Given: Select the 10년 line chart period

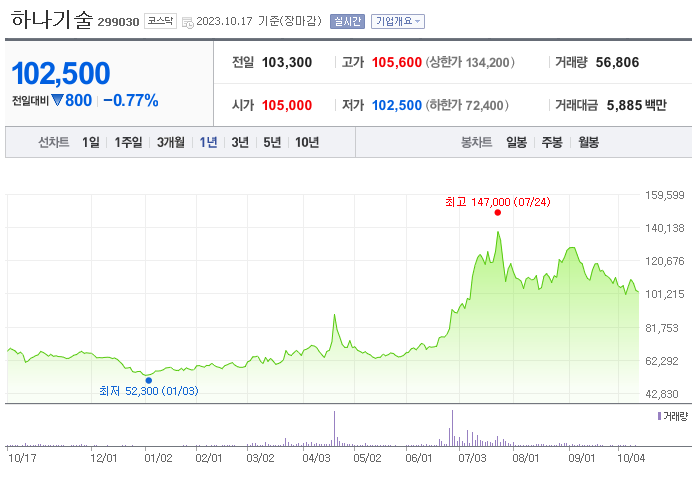Looking at the screenshot, I should point(307,142).
